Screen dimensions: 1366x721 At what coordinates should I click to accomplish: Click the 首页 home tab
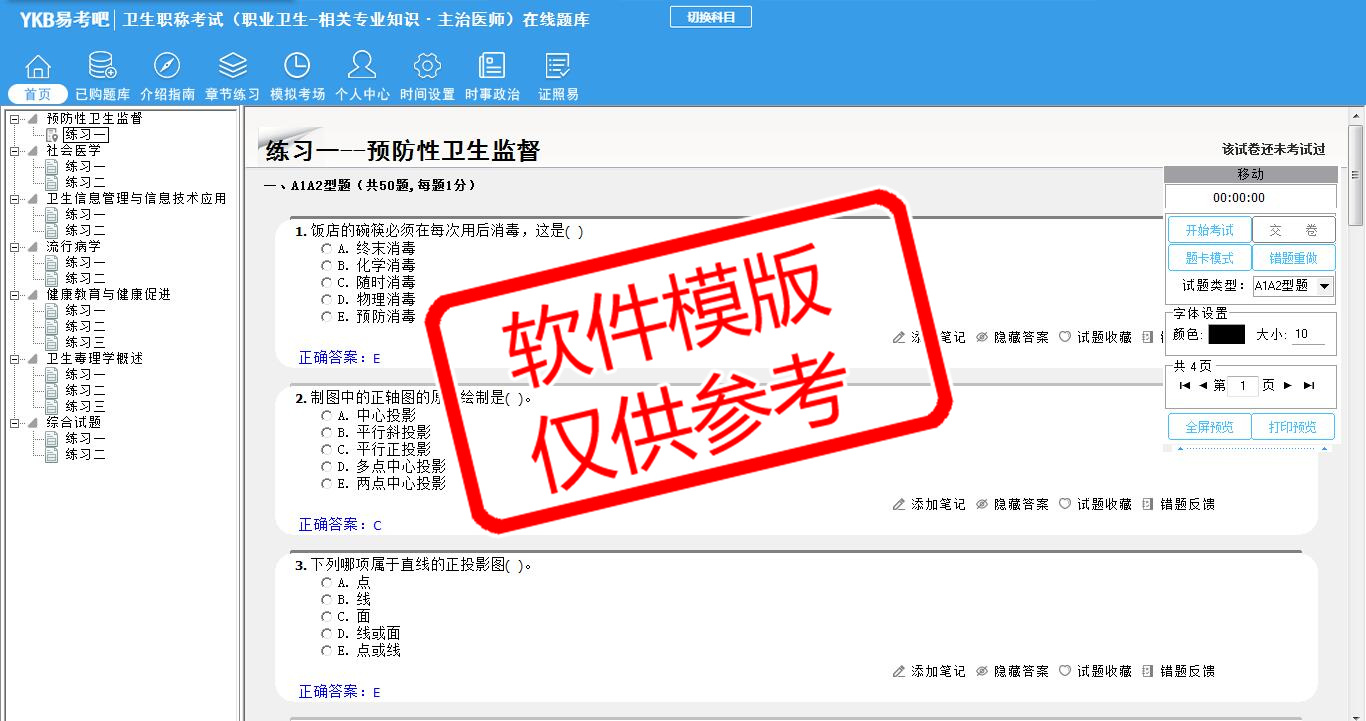click(x=38, y=94)
